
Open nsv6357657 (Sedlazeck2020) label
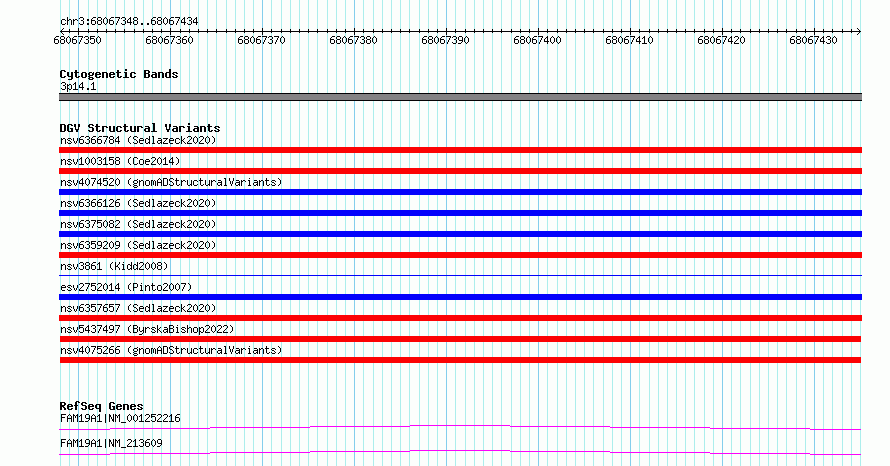click(x=138, y=308)
